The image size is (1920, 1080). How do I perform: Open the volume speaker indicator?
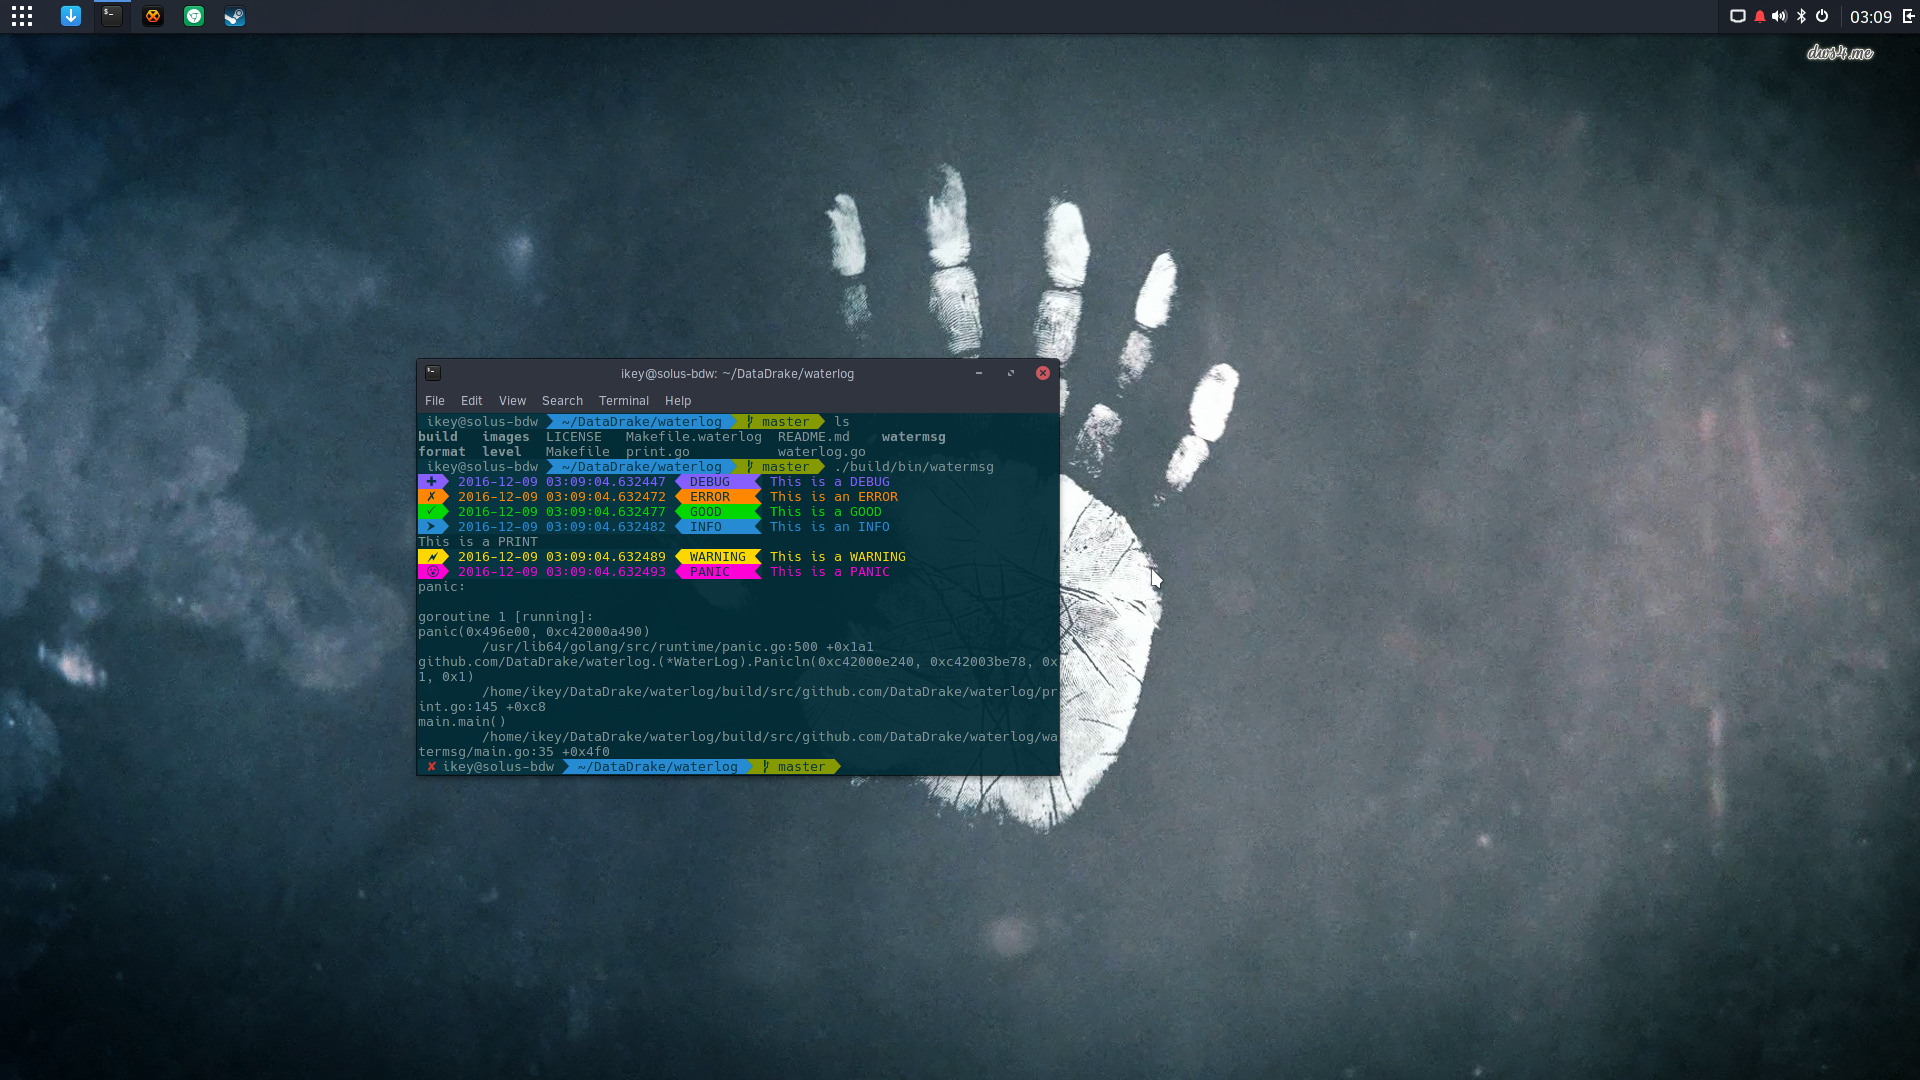pos(1780,16)
